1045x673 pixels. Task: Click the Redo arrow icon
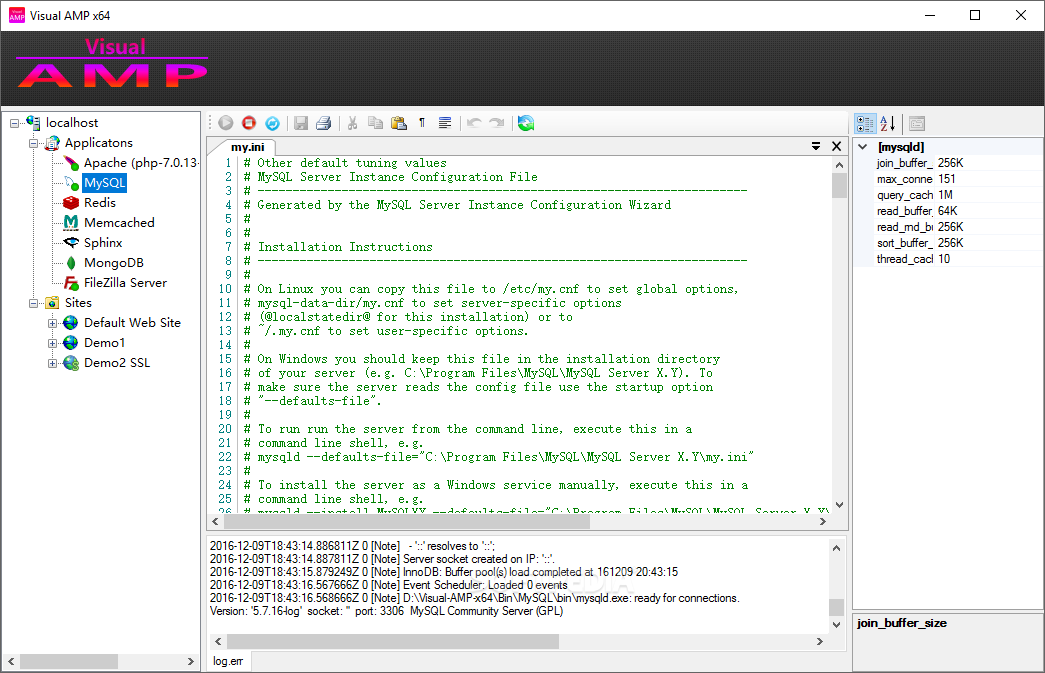[x=497, y=123]
